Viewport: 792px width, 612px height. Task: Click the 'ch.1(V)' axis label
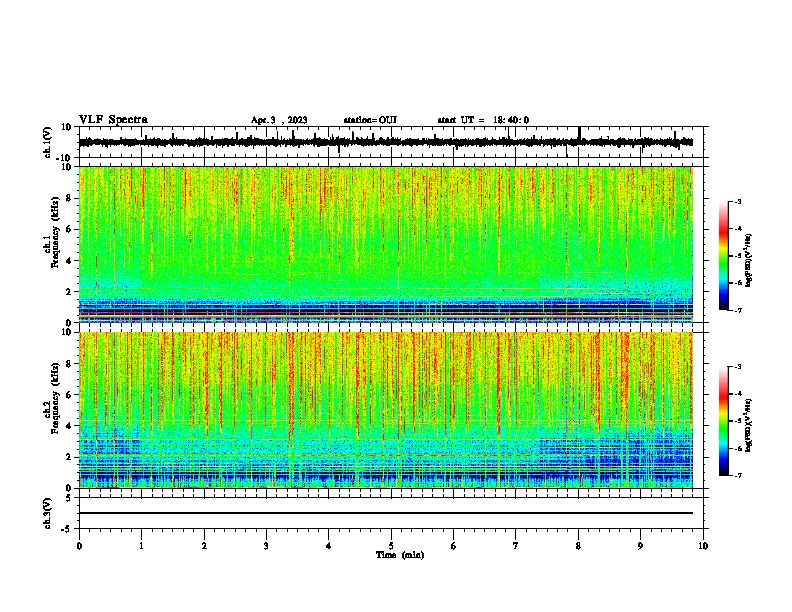click(48, 142)
